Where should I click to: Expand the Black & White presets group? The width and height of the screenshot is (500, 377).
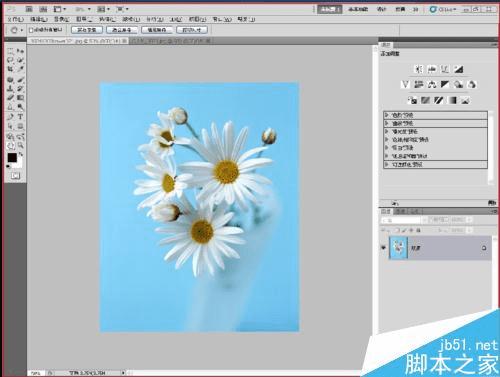(386, 148)
